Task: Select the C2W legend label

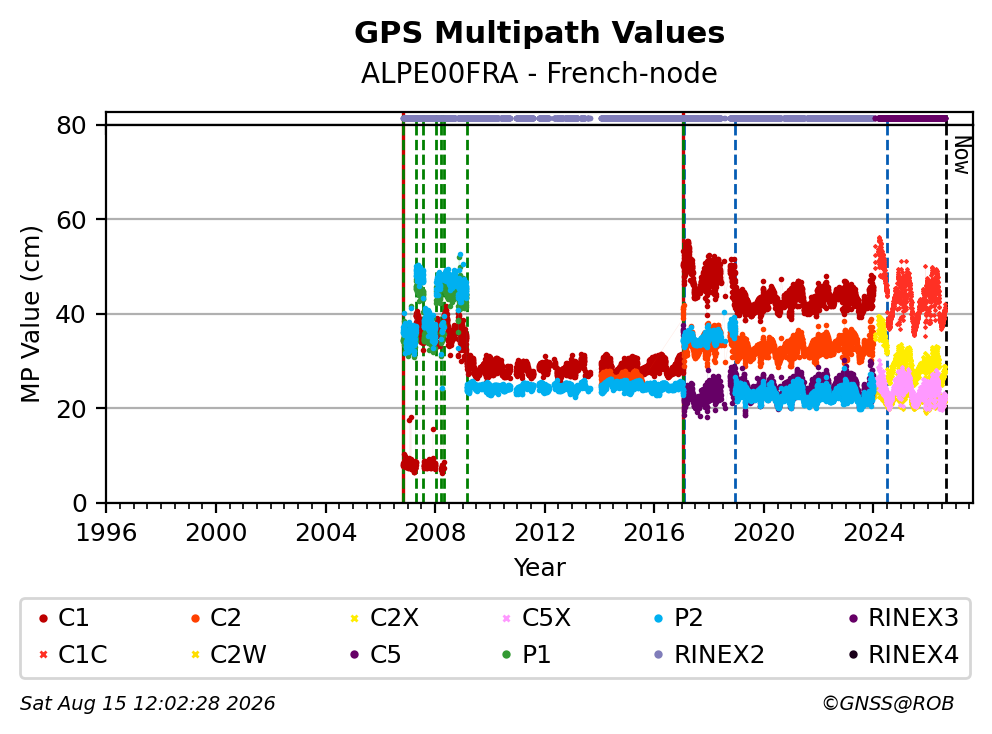Action: [x=238, y=654]
